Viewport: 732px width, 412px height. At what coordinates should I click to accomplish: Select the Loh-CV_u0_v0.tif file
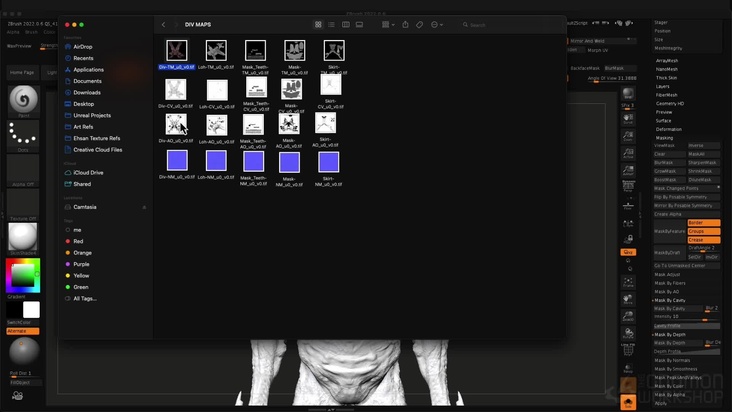217,90
